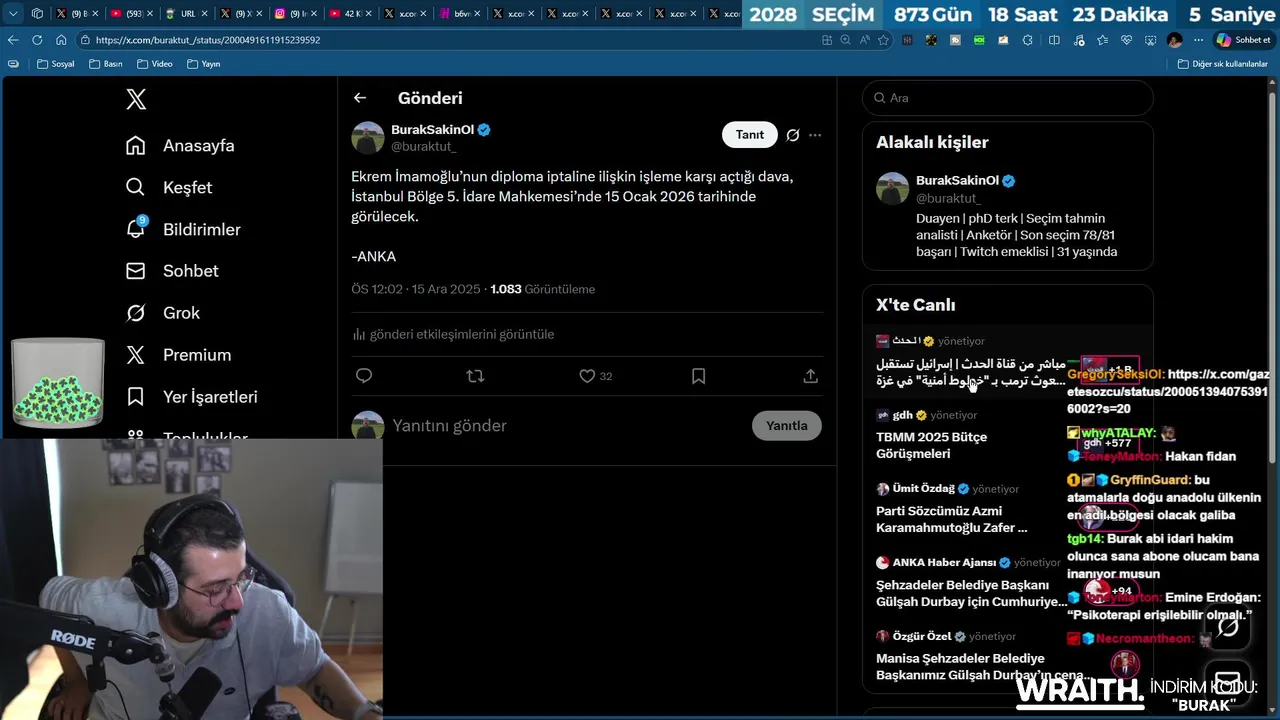Click the repost icon under the post
This screenshot has width=1280, height=720.
point(475,376)
